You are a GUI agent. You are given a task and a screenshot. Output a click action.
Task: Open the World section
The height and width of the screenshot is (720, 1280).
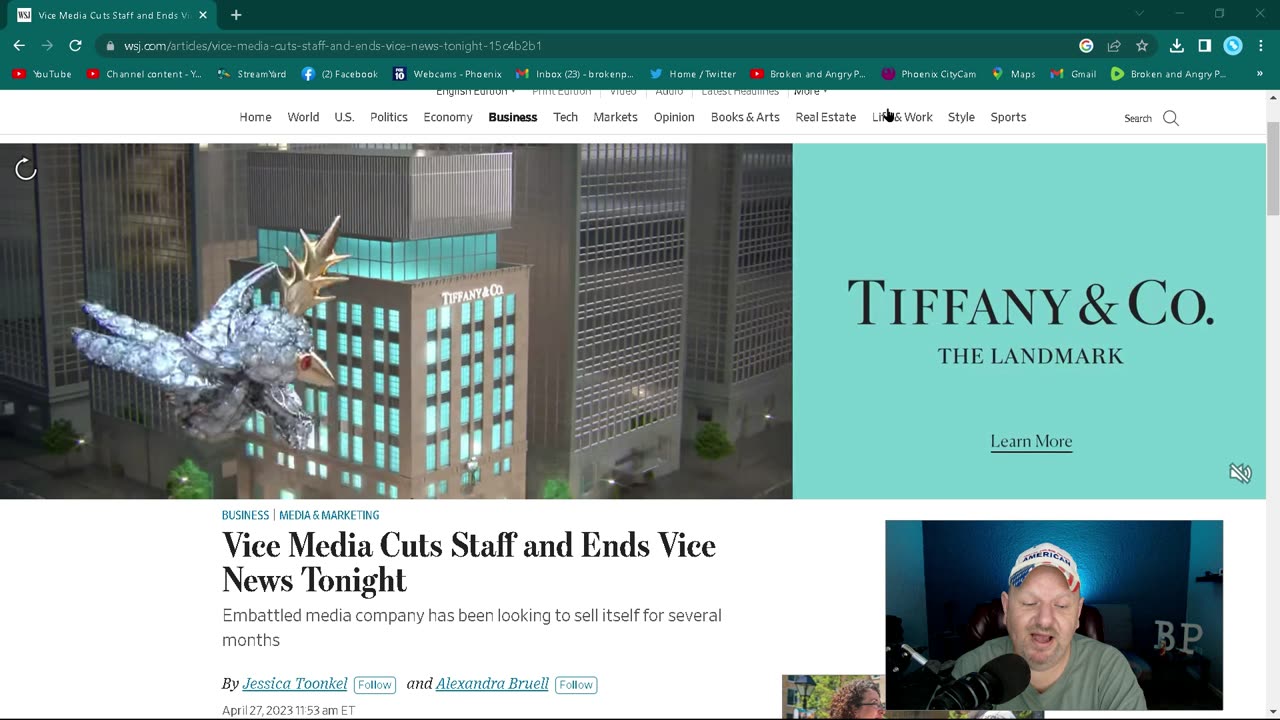(x=303, y=117)
